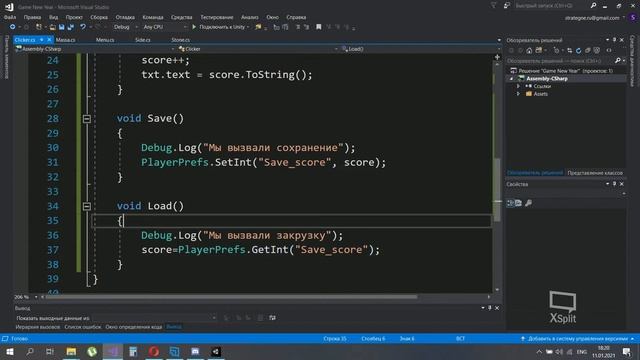The image size is (640, 360).
Task: Open the Правка menu
Action: point(32,17)
